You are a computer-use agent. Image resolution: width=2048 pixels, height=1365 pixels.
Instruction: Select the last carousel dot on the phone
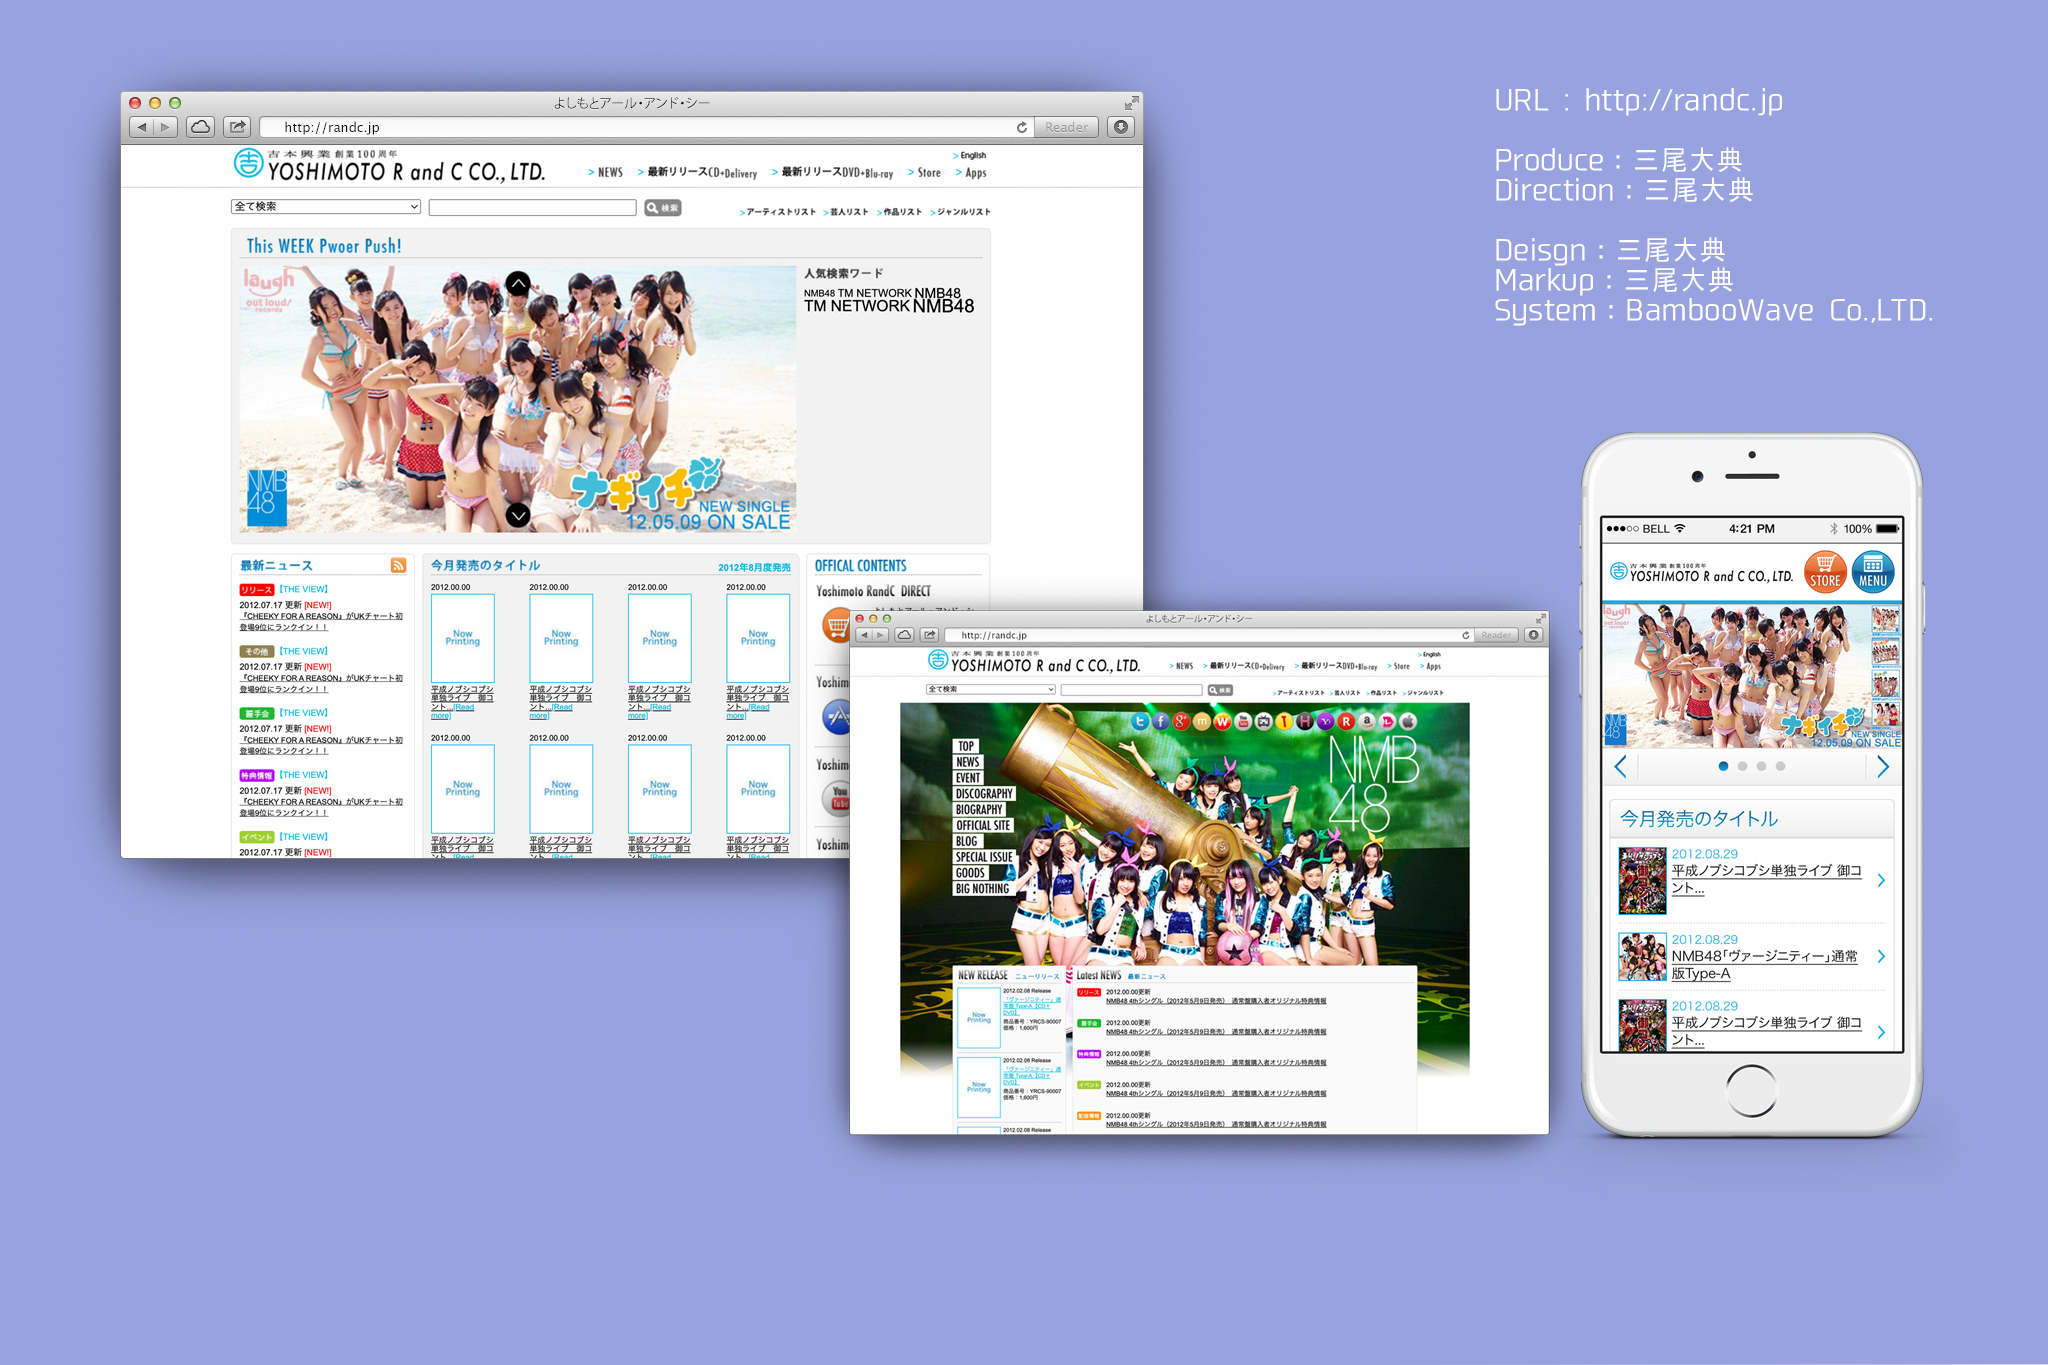pos(1780,766)
